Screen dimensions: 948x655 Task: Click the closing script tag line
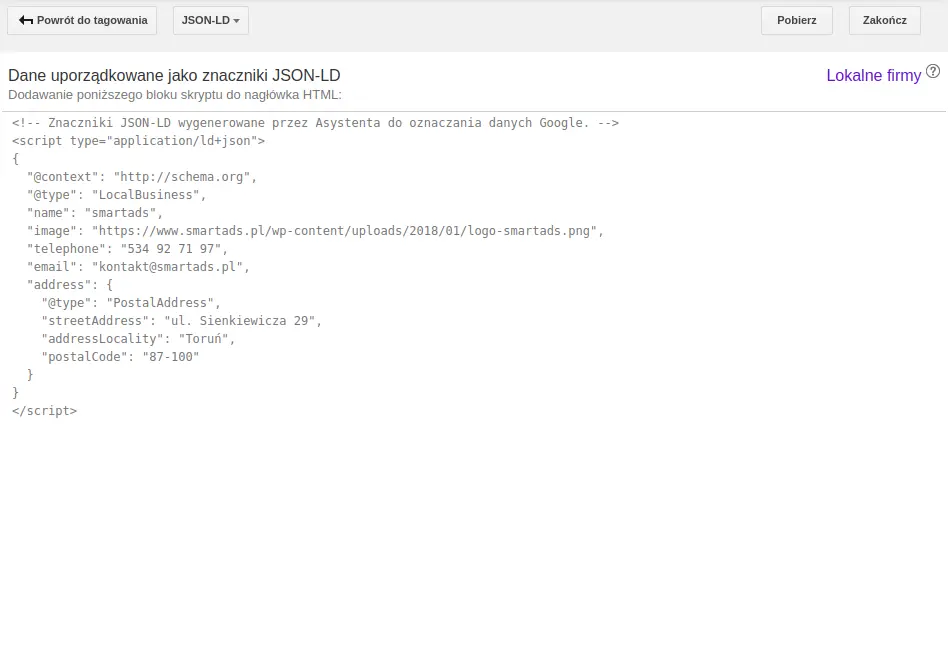(44, 411)
